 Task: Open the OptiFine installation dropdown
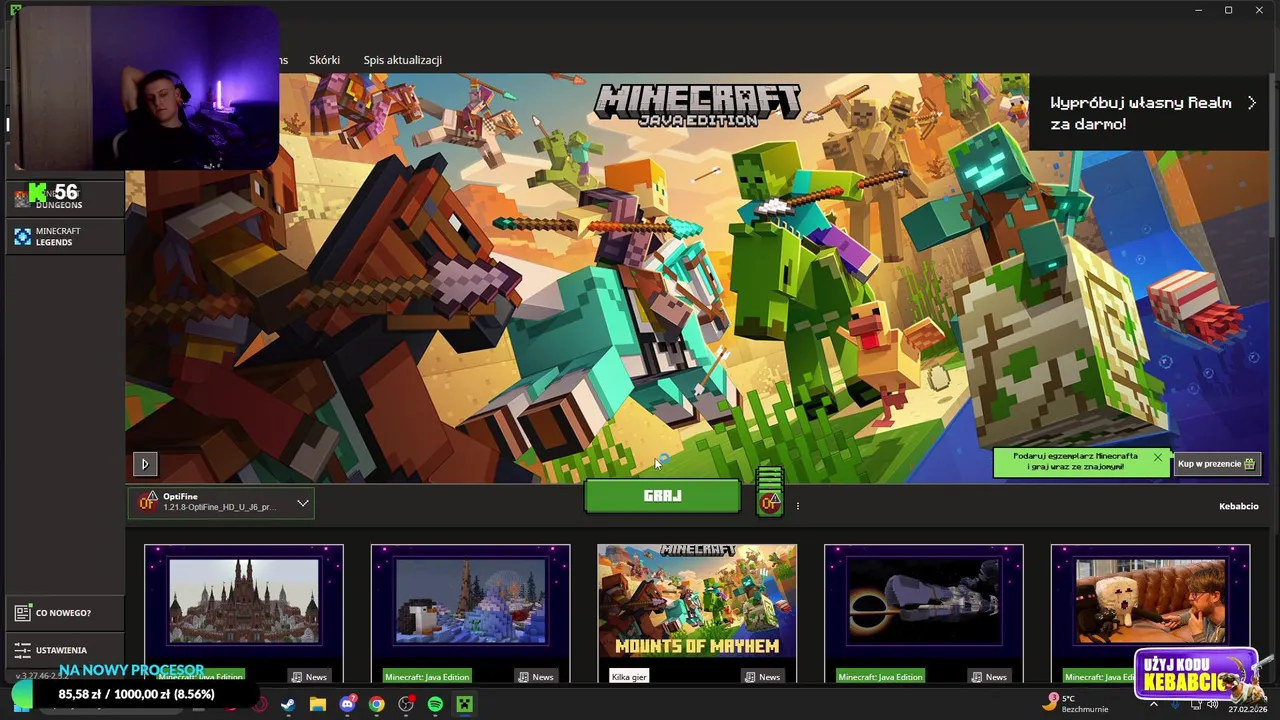coord(221,503)
